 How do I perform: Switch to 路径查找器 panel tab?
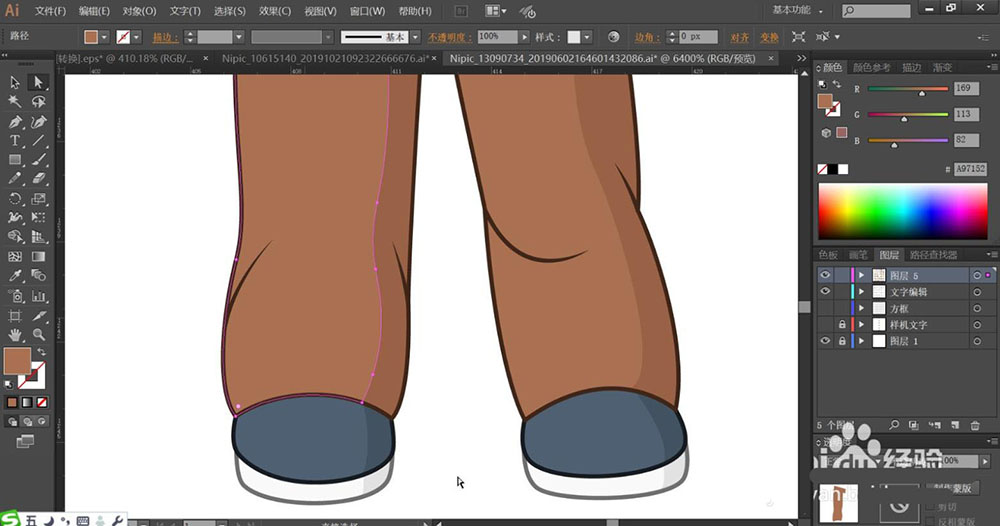(x=933, y=255)
